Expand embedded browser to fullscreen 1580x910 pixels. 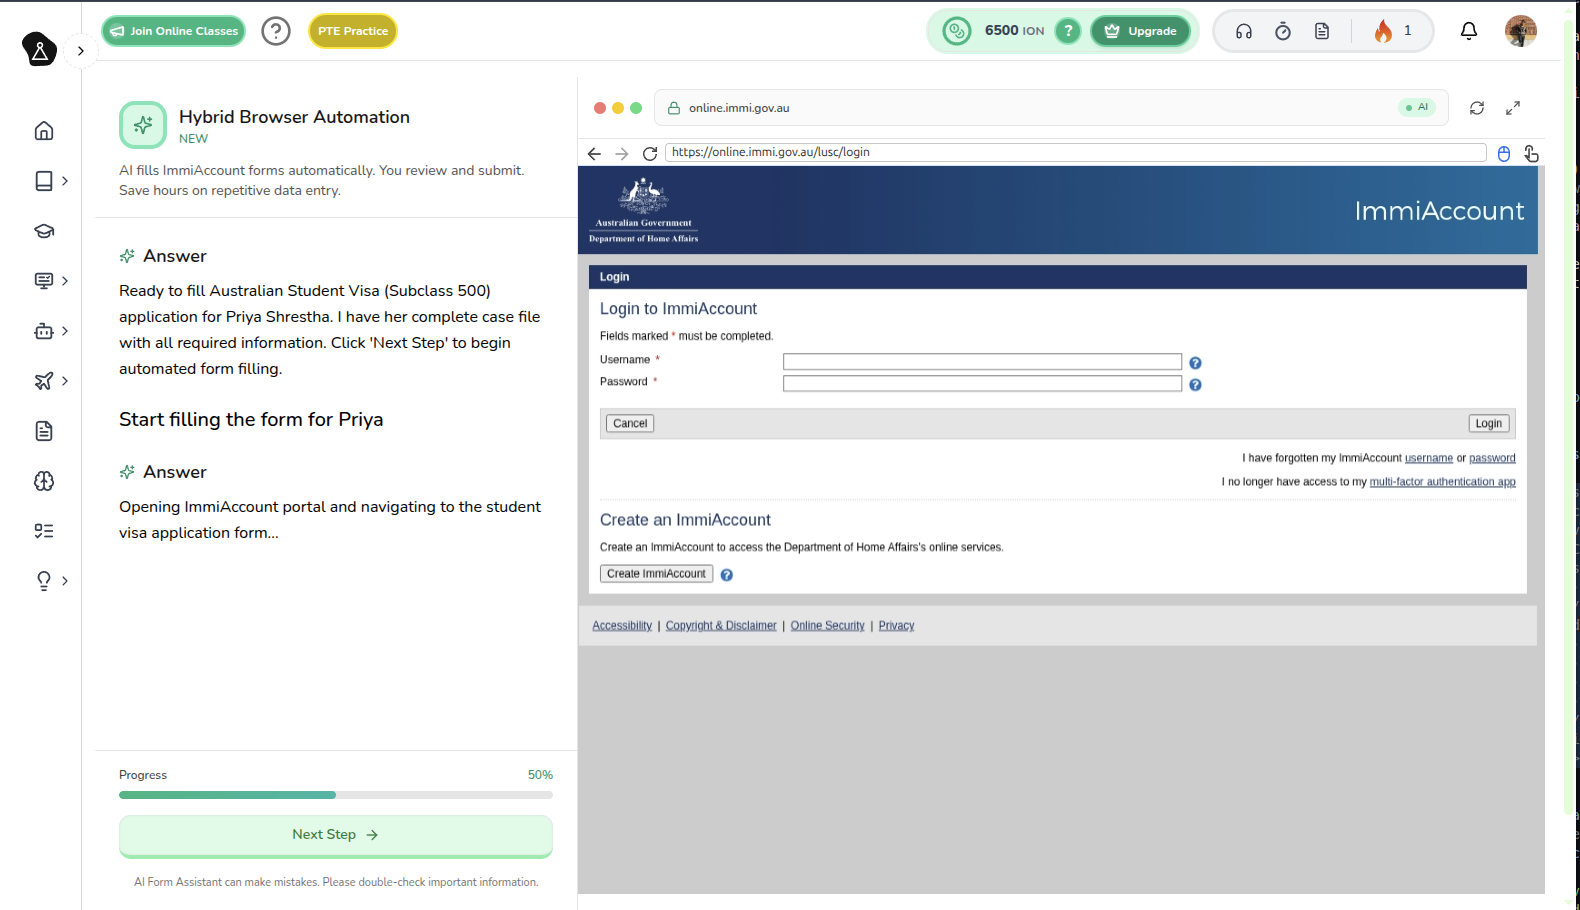tap(1512, 108)
